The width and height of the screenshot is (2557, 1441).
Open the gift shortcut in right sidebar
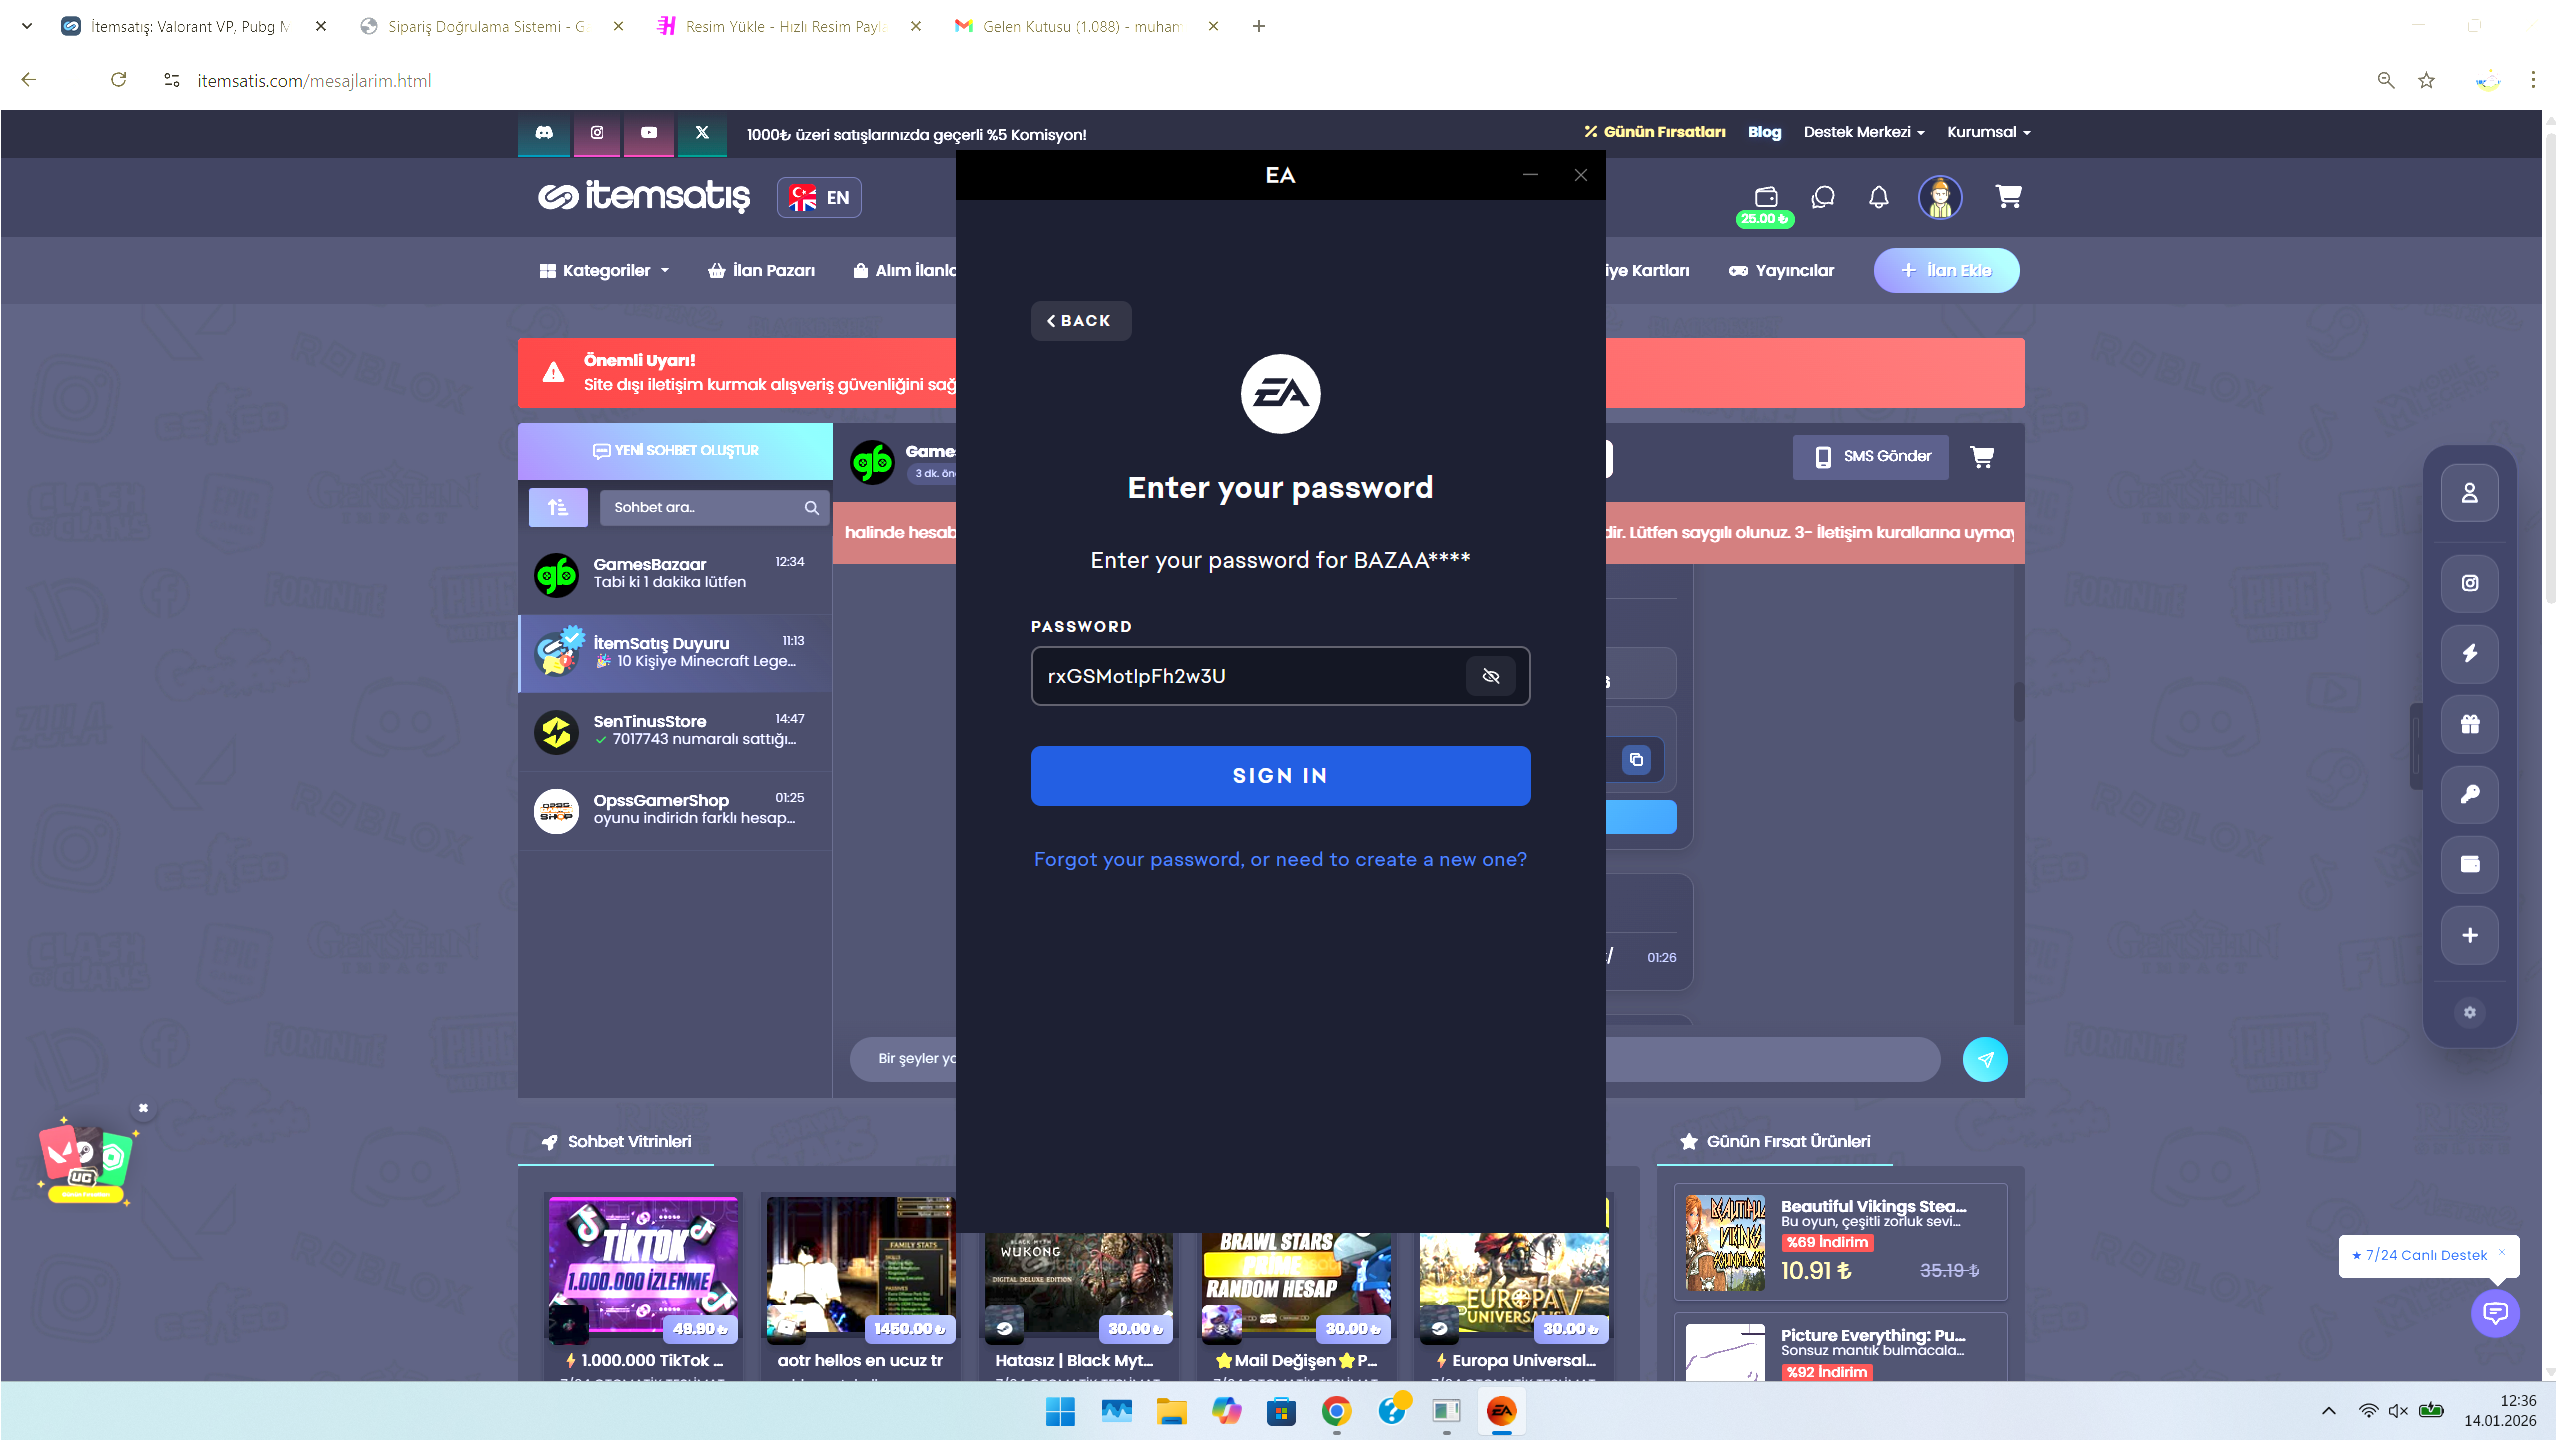[x=2470, y=725]
